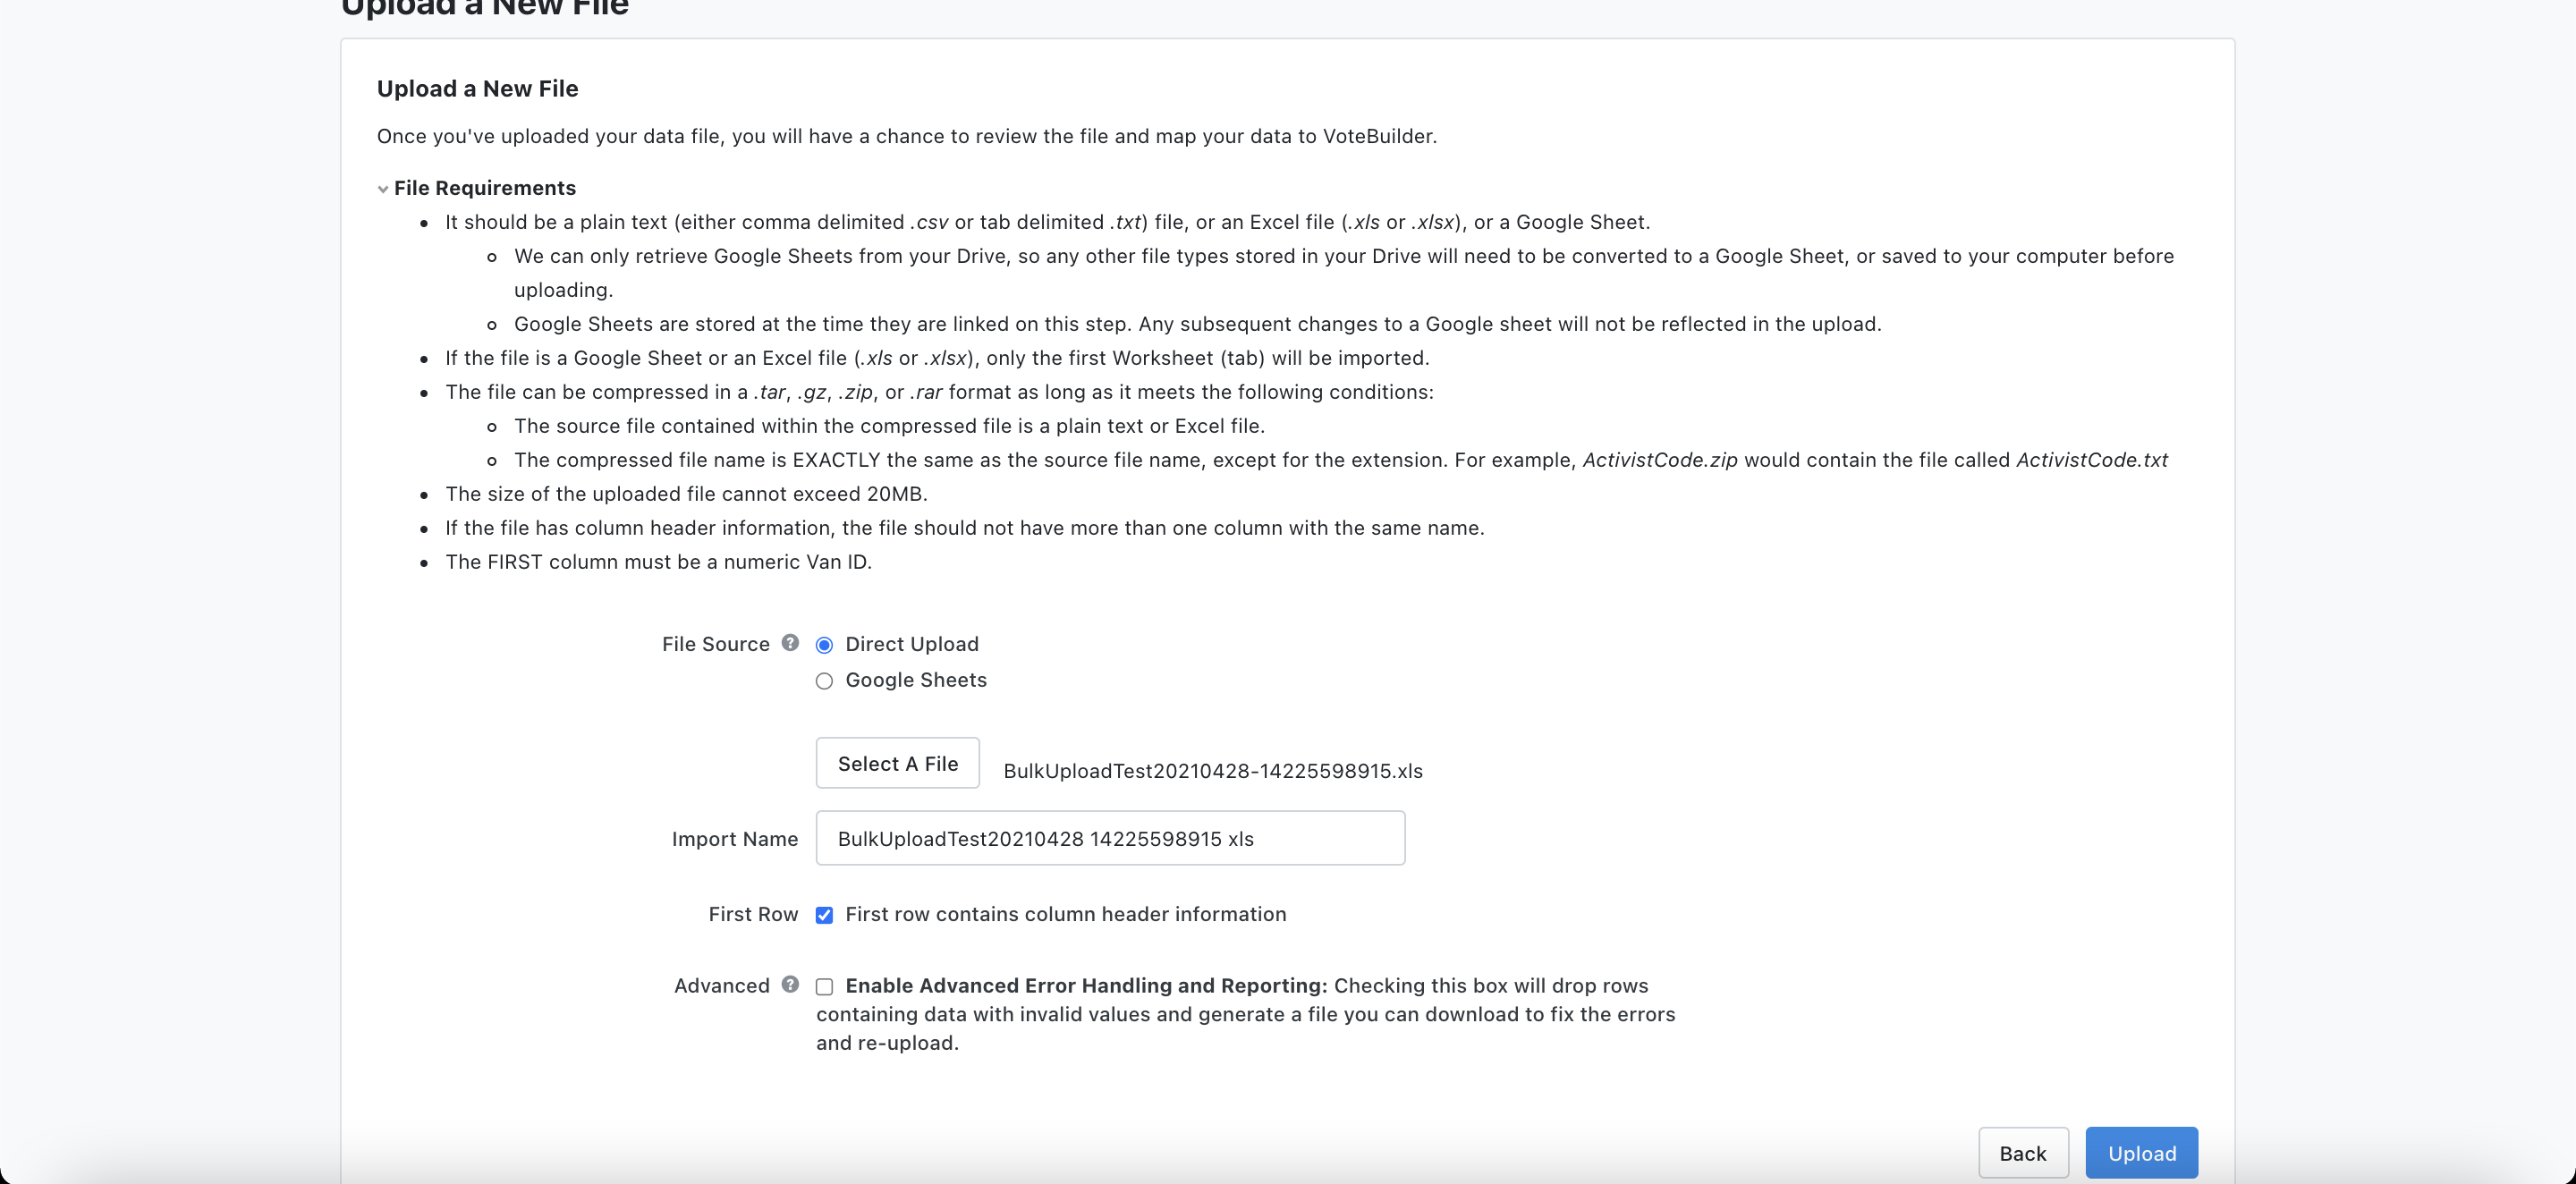Click the selected BulkUploadTest .xls filename text
2576x1184 pixels.
[x=1212, y=771]
